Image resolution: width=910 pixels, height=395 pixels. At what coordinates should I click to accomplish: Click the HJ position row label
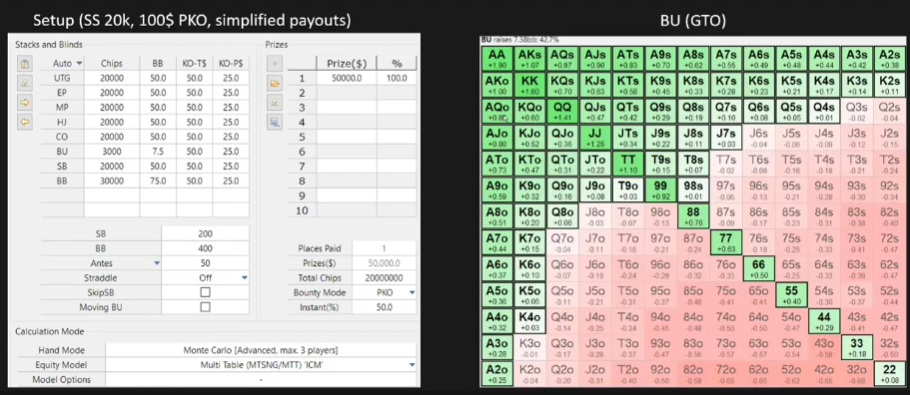point(62,122)
